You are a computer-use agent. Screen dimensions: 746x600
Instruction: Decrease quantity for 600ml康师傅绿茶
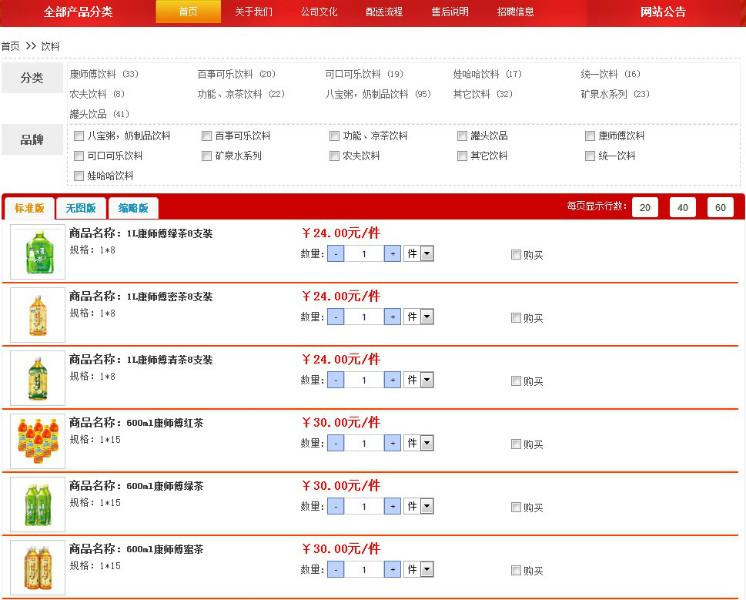tap(336, 507)
